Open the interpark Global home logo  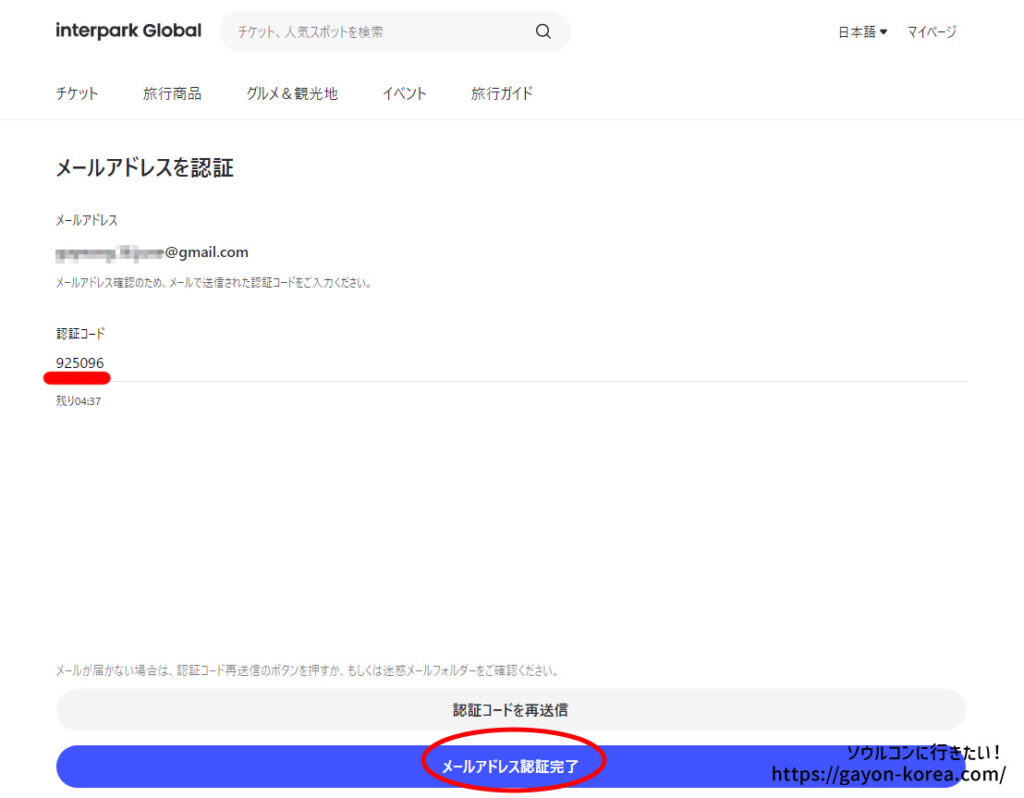[129, 31]
